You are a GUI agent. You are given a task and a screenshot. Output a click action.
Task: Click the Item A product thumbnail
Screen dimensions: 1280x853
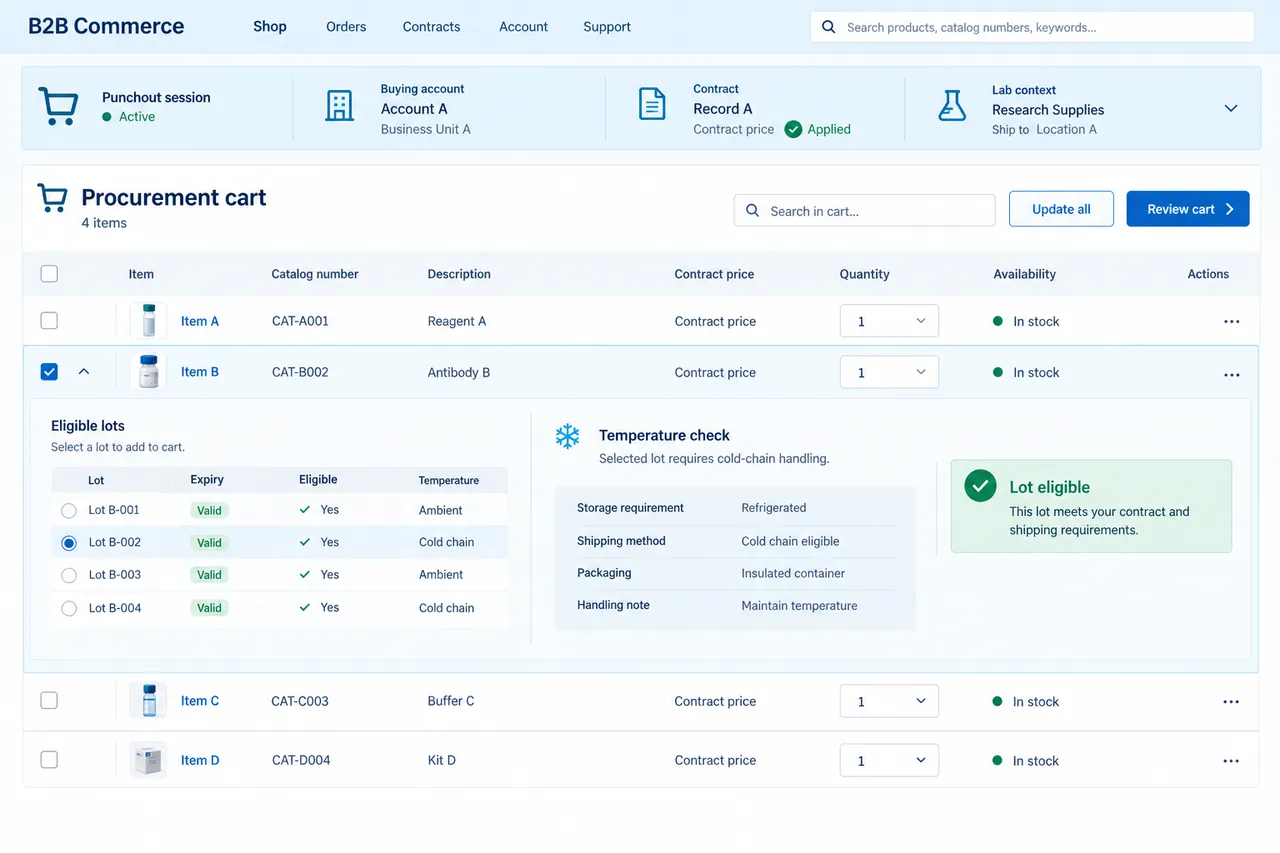point(149,321)
